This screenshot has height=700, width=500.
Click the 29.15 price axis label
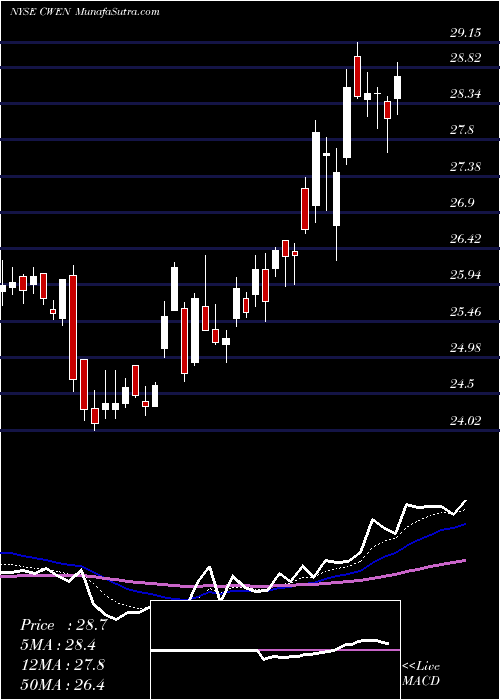point(466,33)
